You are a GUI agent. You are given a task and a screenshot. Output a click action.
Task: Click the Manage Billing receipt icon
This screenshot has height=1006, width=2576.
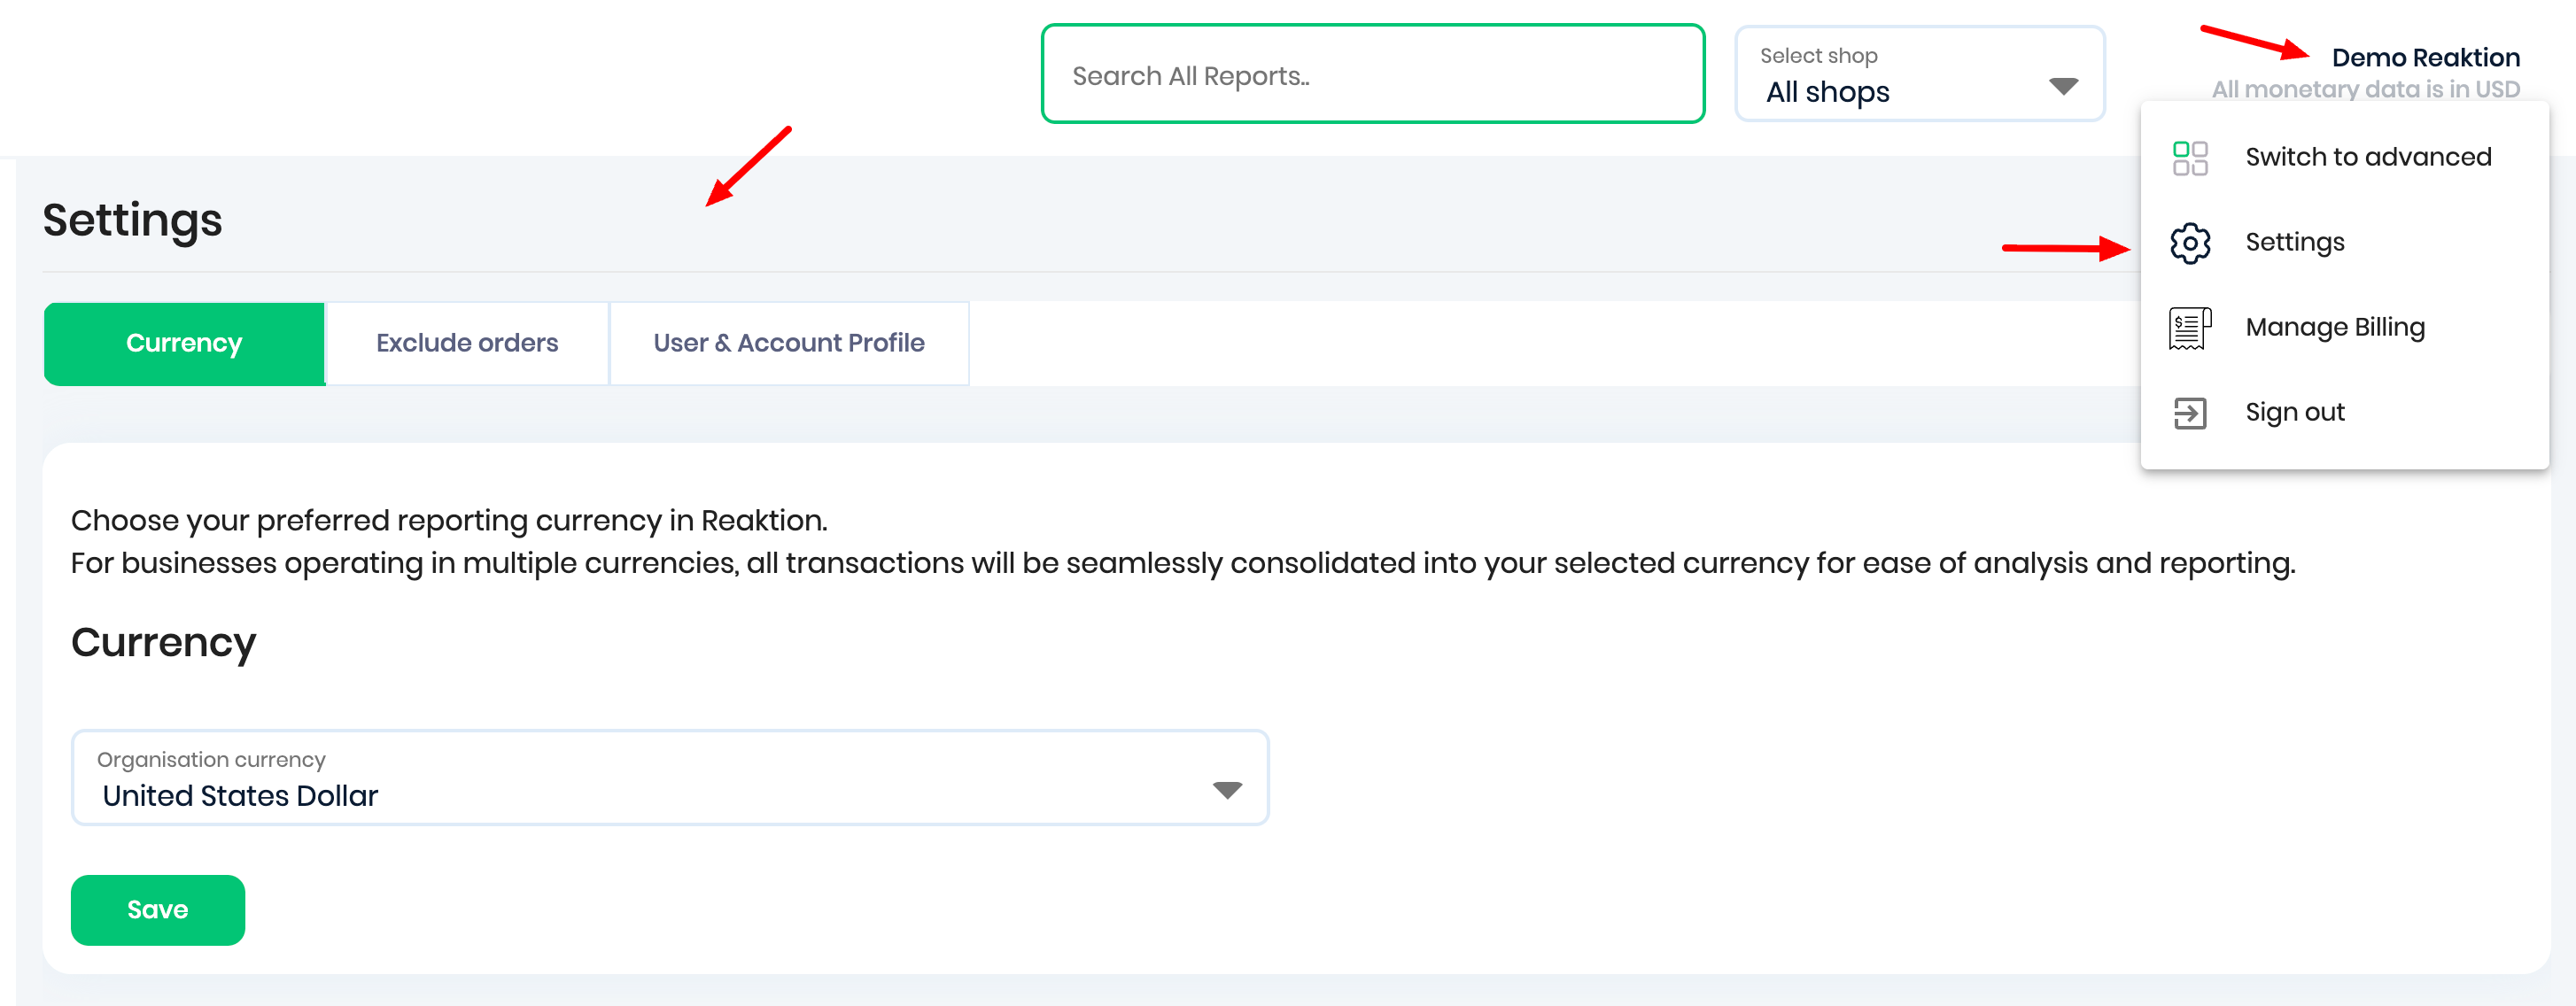pyautogui.click(x=2189, y=328)
